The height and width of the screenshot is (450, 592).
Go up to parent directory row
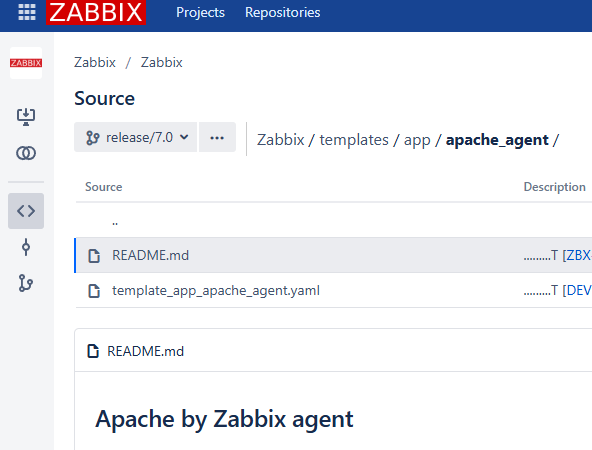coord(115,222)
